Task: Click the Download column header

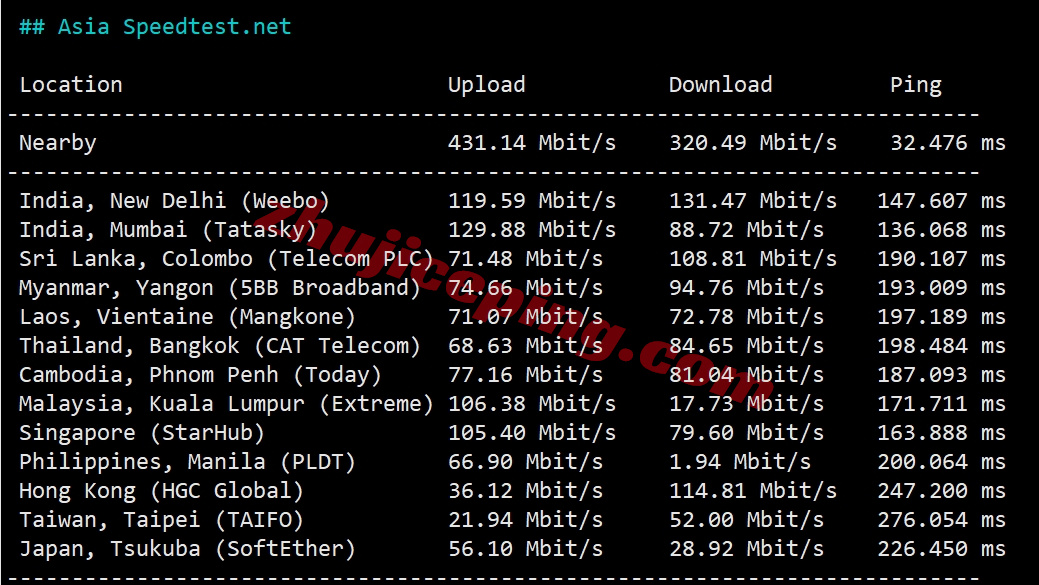Action: click(x=720, y=85)
